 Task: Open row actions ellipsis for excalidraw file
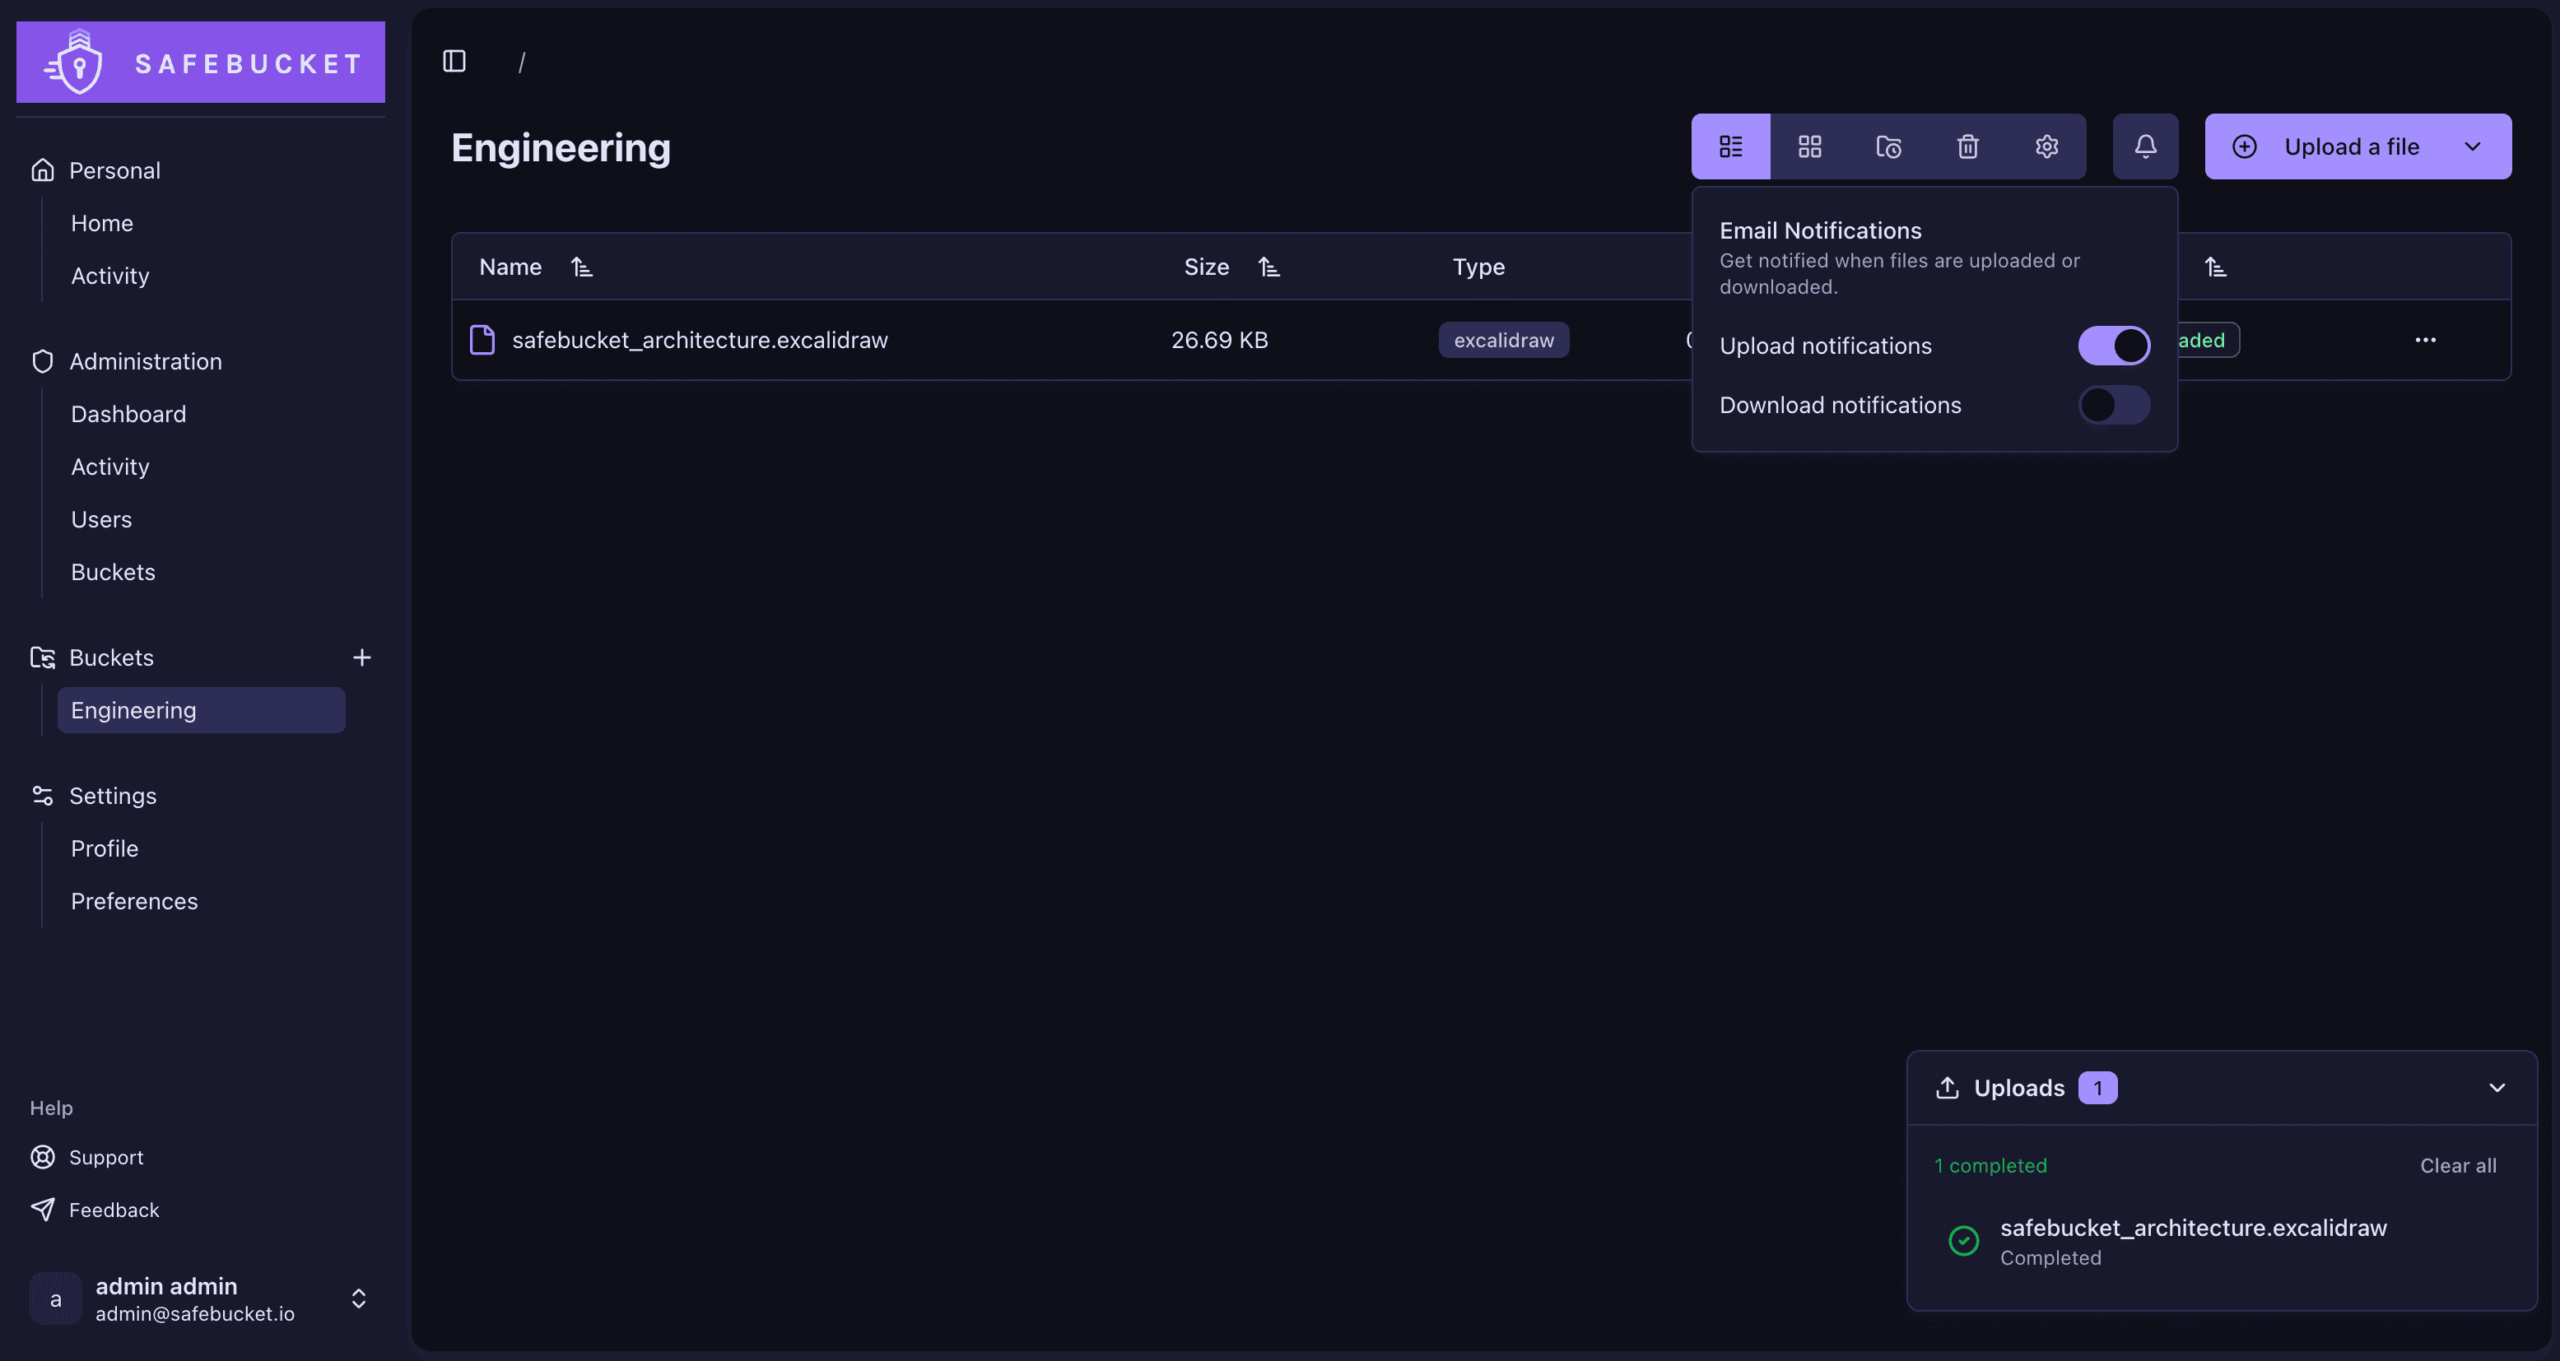(2425, 340)
